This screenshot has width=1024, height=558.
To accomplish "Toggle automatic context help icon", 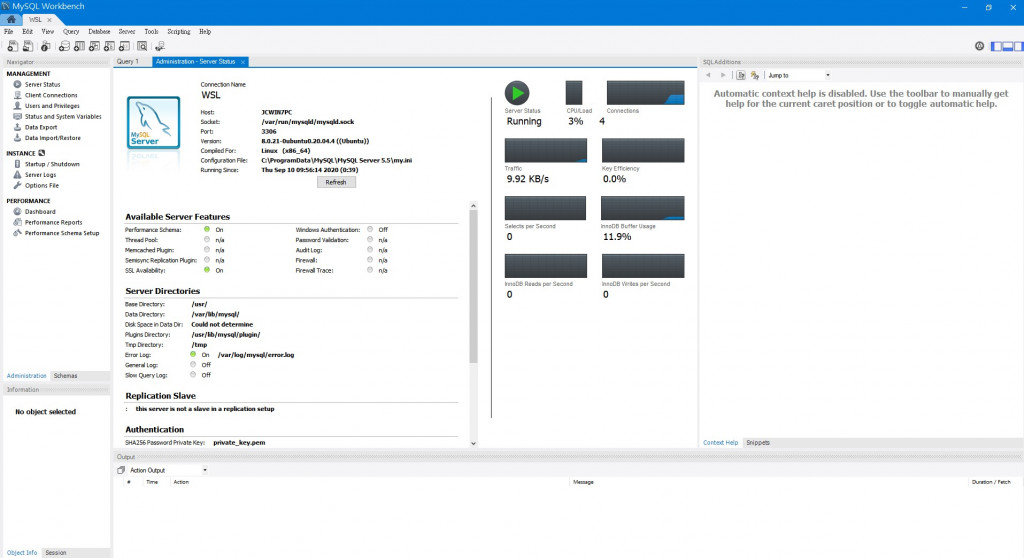I will [x=755, y=75].
